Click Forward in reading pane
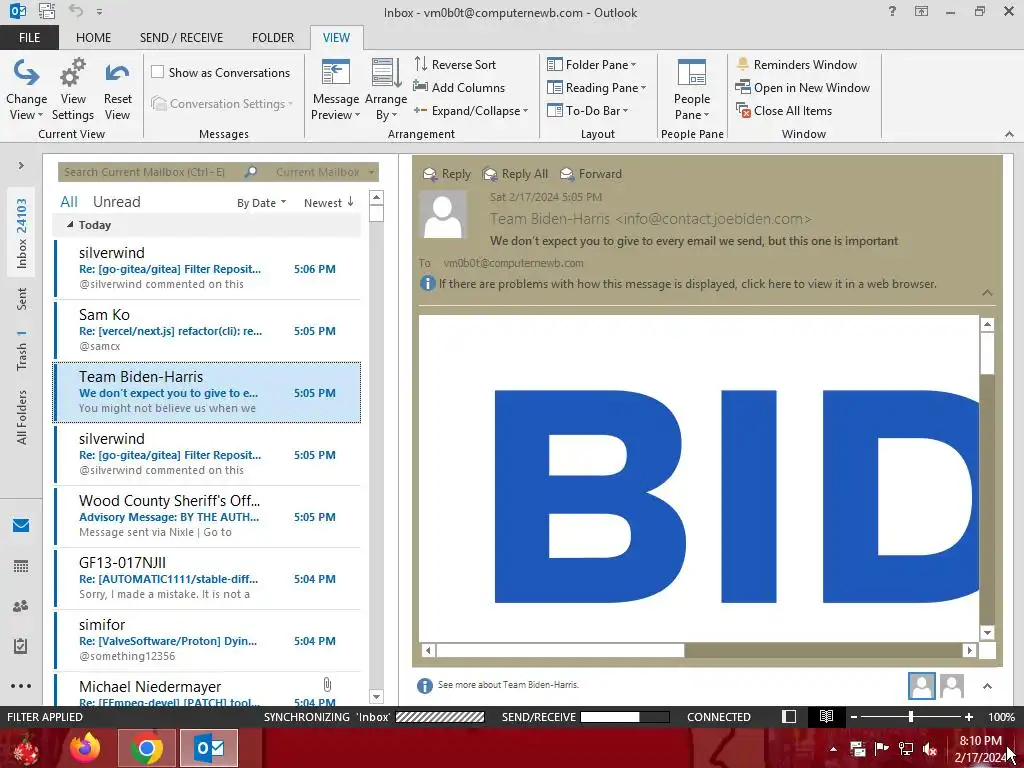 tap(591, 174)
